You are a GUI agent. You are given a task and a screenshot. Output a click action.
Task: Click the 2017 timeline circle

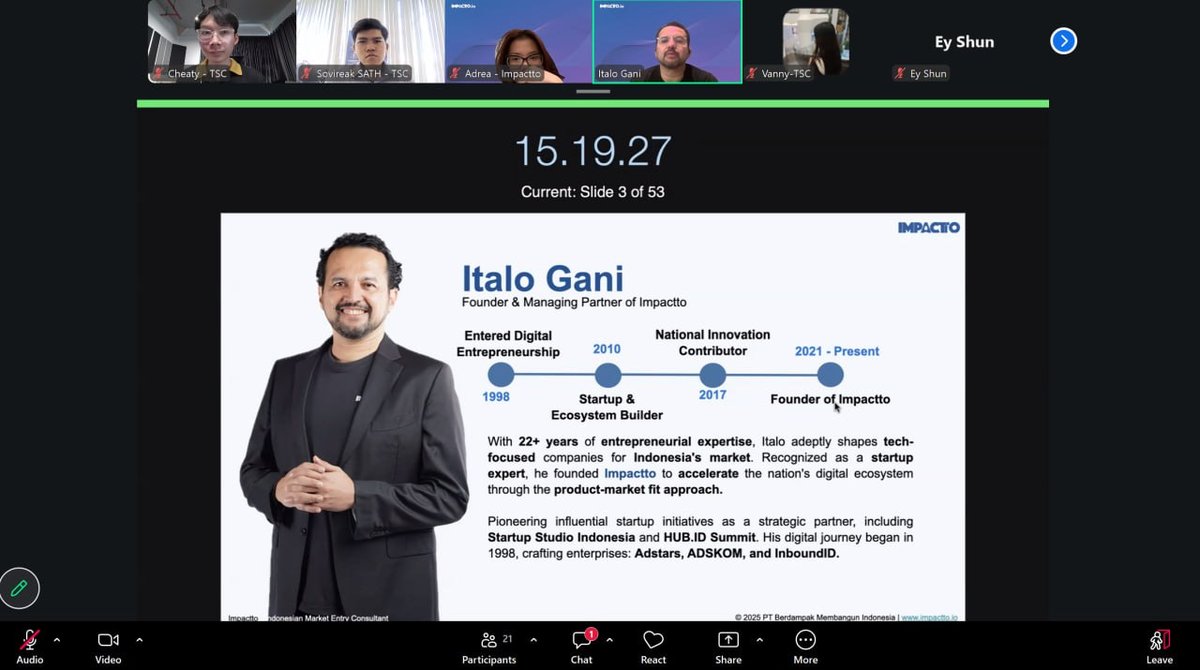coord(712,375)
